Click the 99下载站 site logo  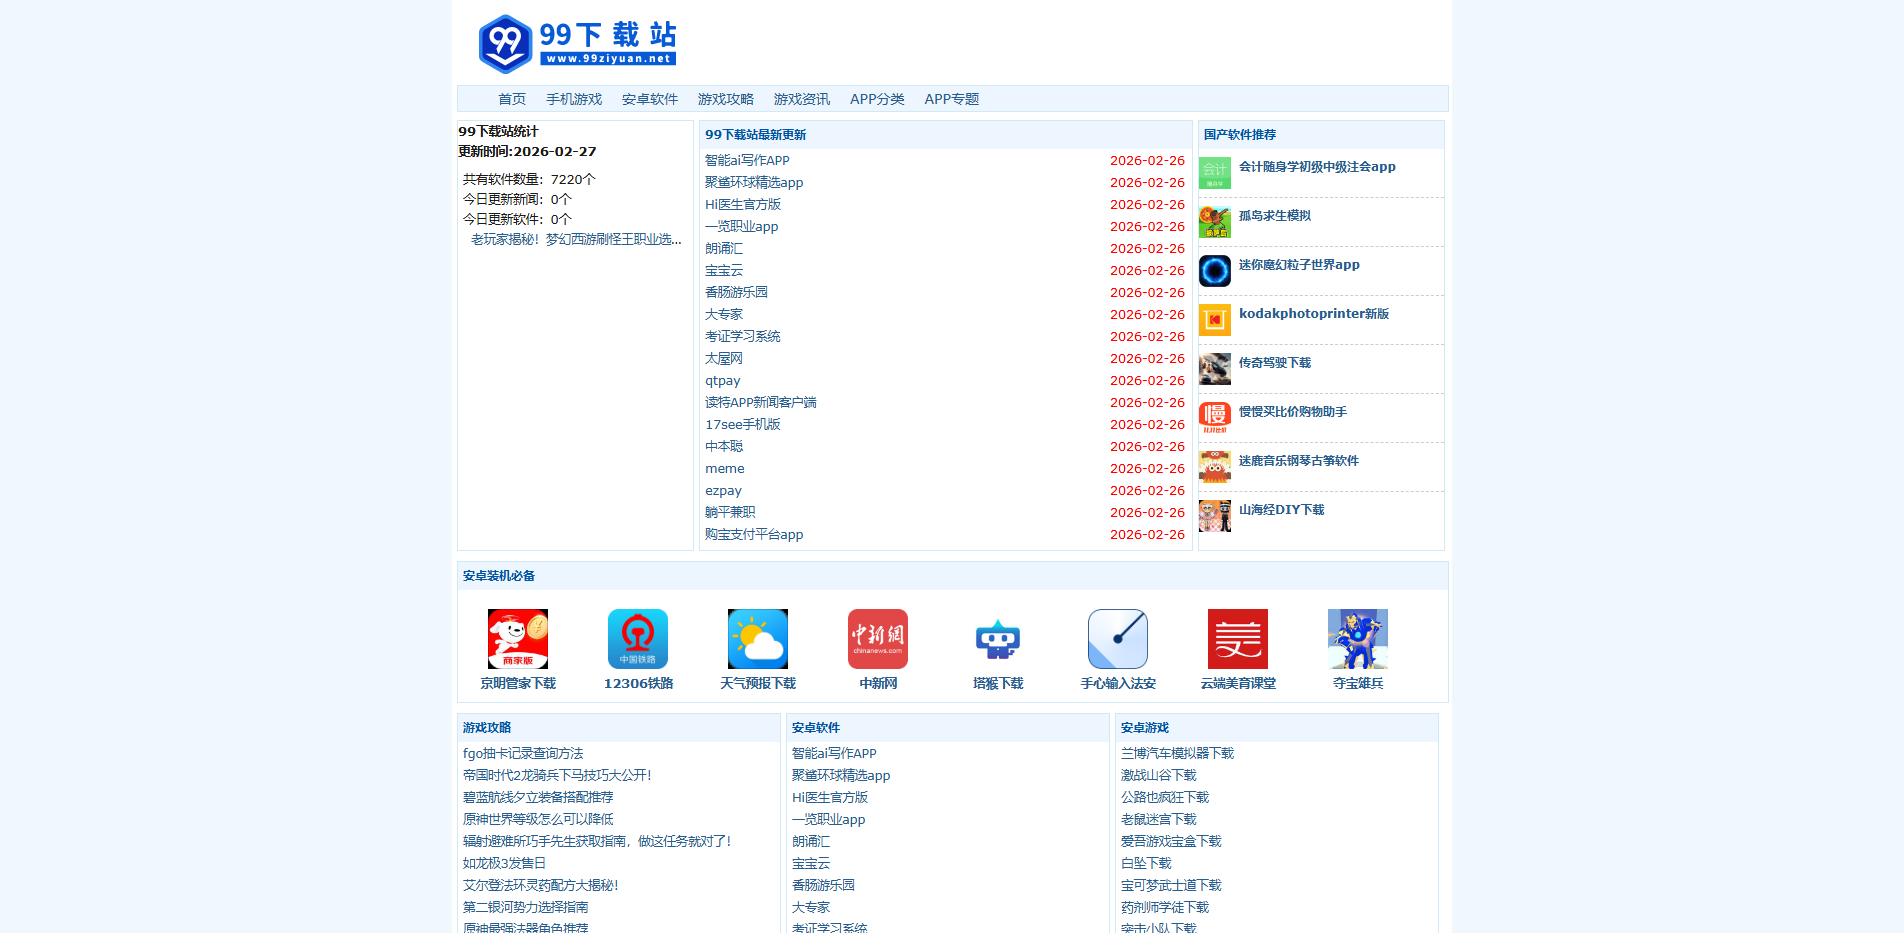click(575, 41)
